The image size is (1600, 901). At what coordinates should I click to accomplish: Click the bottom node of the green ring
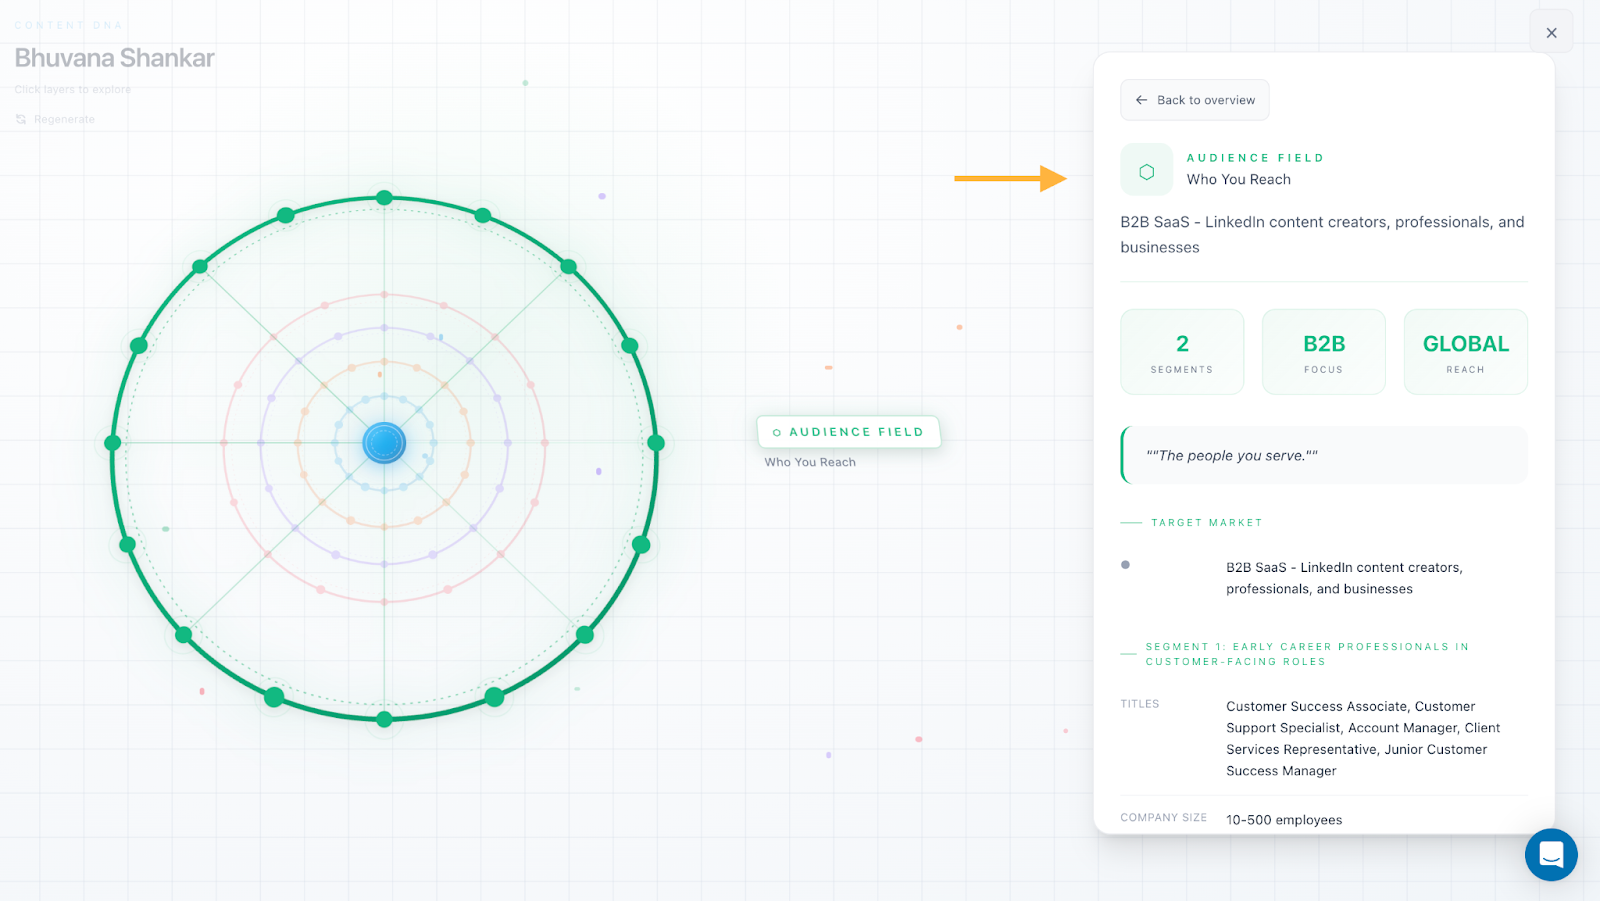coord(384,719)
